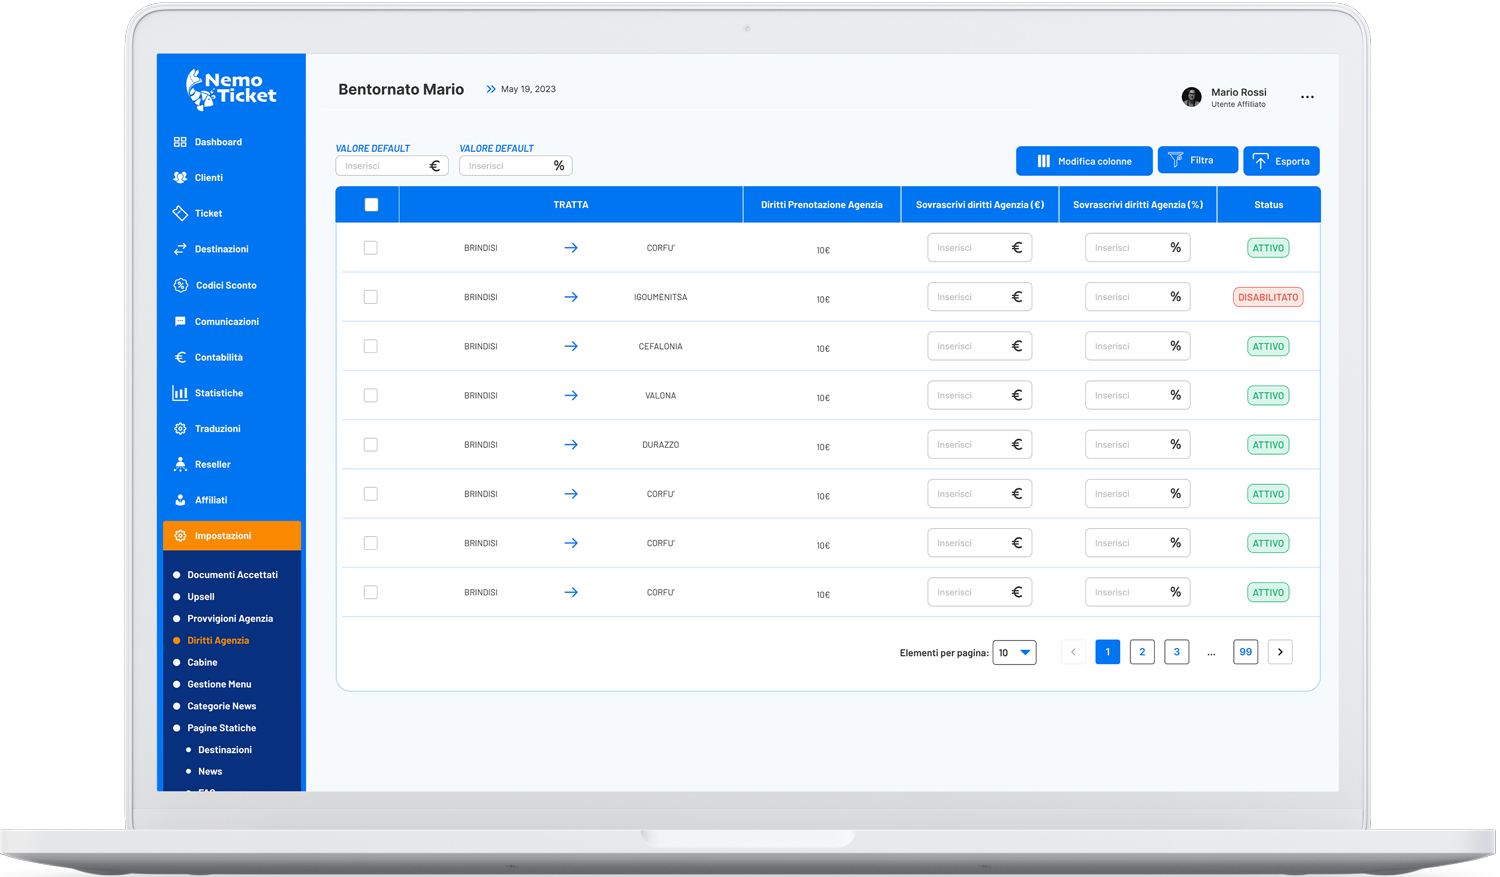Viewport: 1500px width, 877px height.
Task: Click the Codici Sconto percent badge icon
Action: (x=180, y=285)
